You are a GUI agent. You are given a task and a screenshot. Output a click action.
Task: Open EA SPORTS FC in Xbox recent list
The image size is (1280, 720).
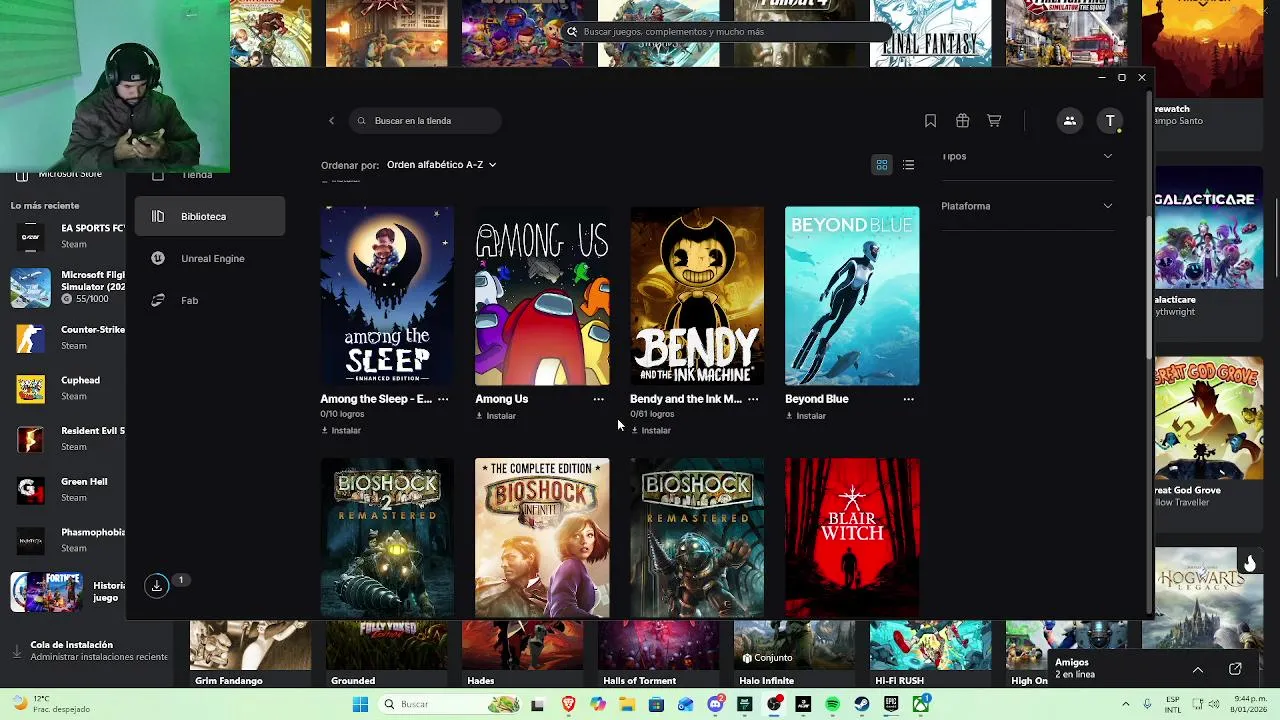click(67, 236)
